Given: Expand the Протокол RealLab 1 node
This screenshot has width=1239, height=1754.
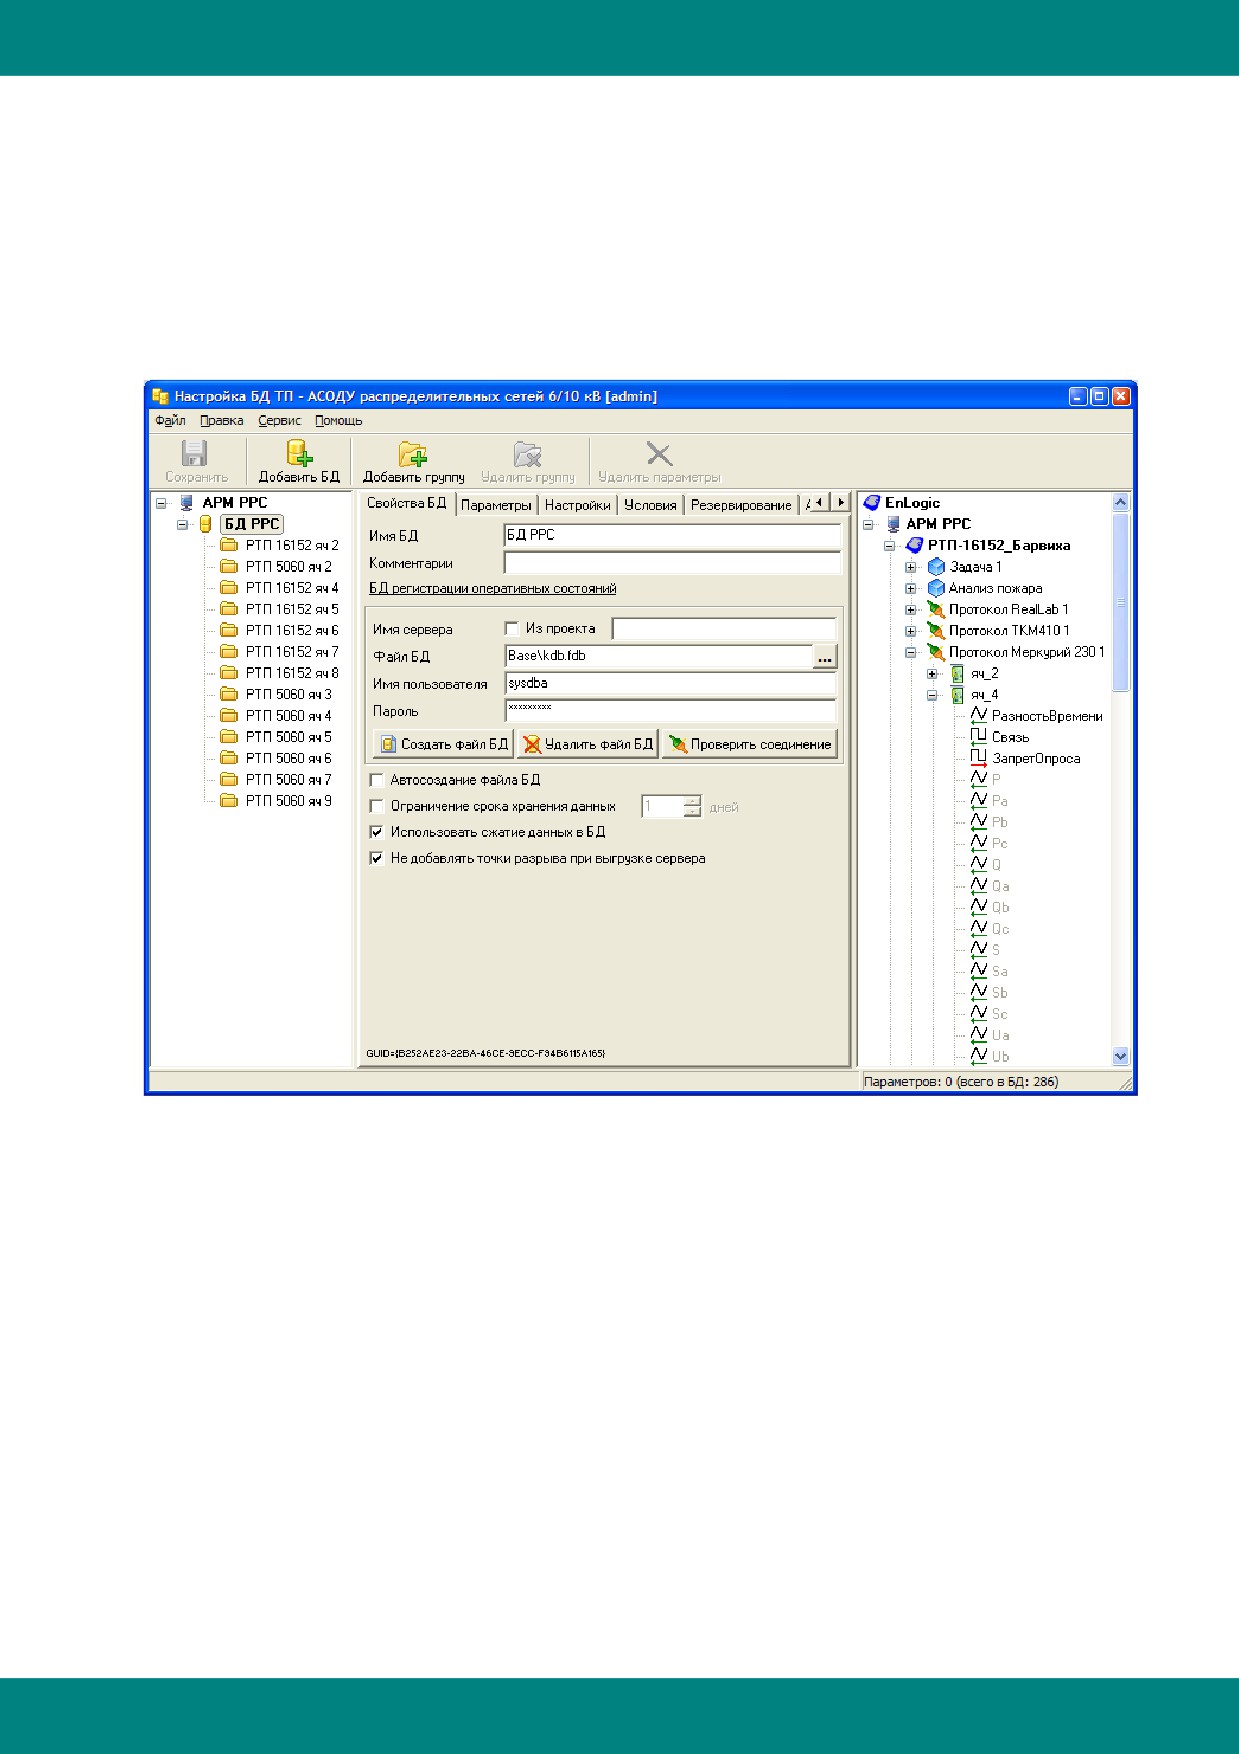Looking at the screenshot, I should 911,610.
